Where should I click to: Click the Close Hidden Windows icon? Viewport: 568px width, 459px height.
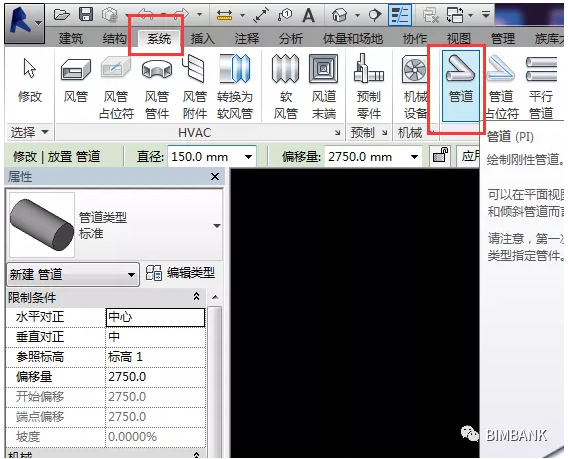(431, 15)
